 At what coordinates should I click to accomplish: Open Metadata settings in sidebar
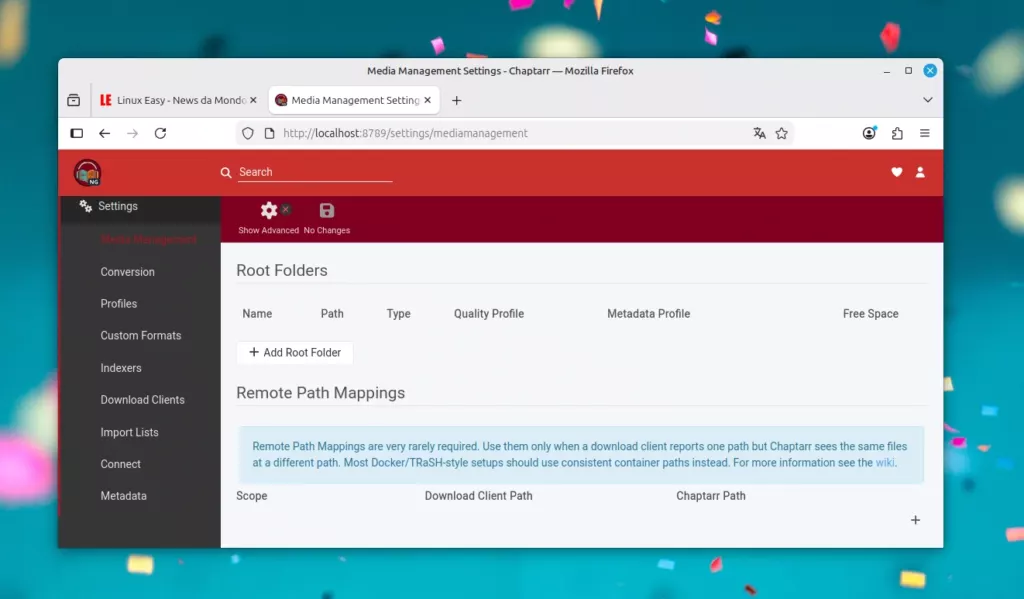[x=123, y=496]
